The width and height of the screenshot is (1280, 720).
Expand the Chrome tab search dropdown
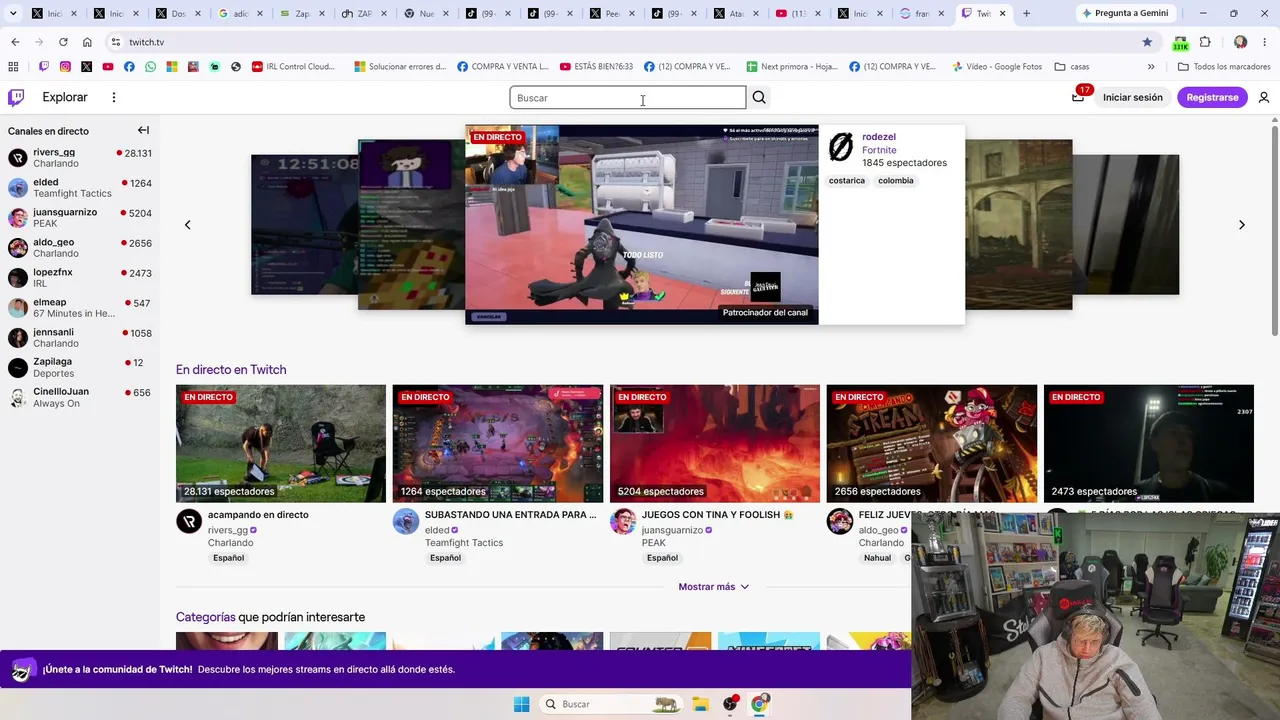click(13, 13)
